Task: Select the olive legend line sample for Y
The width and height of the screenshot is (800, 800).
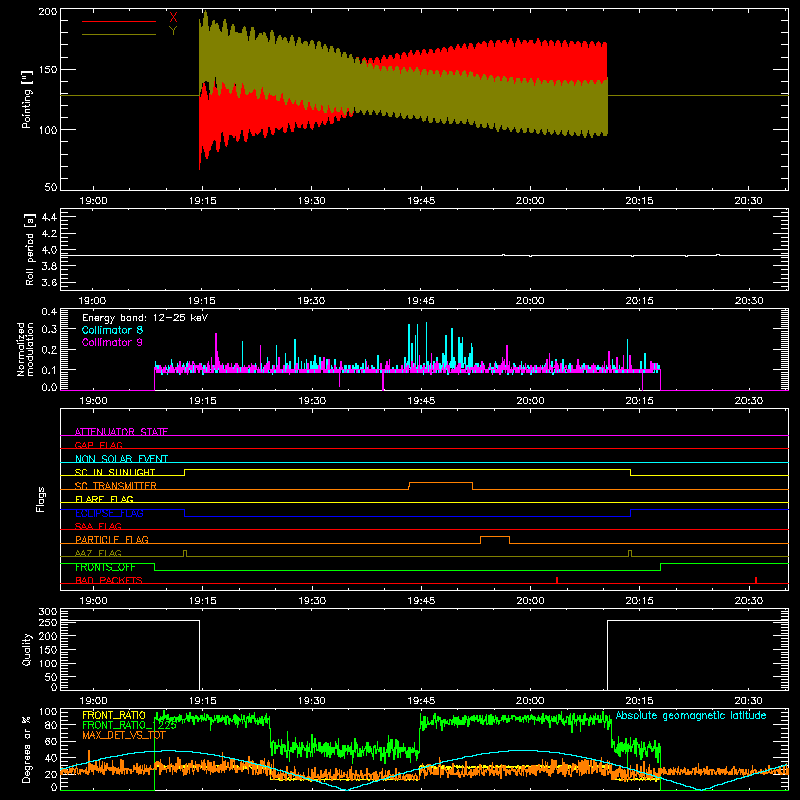Action: pyautogui.click(x=119, y=34)
